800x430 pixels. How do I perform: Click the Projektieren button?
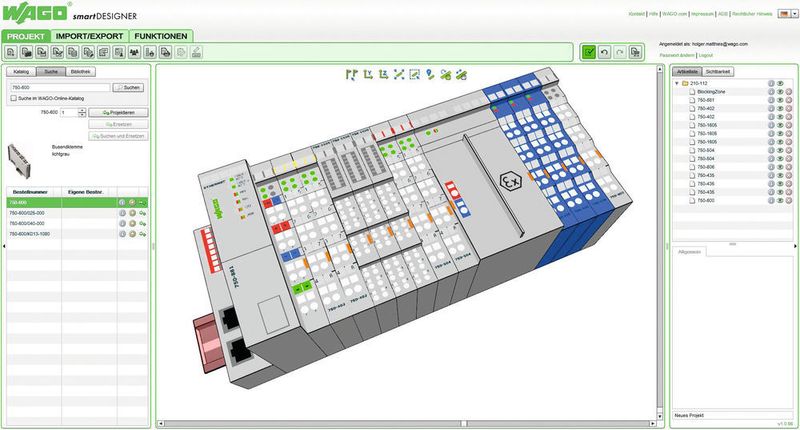coord(118,112)
